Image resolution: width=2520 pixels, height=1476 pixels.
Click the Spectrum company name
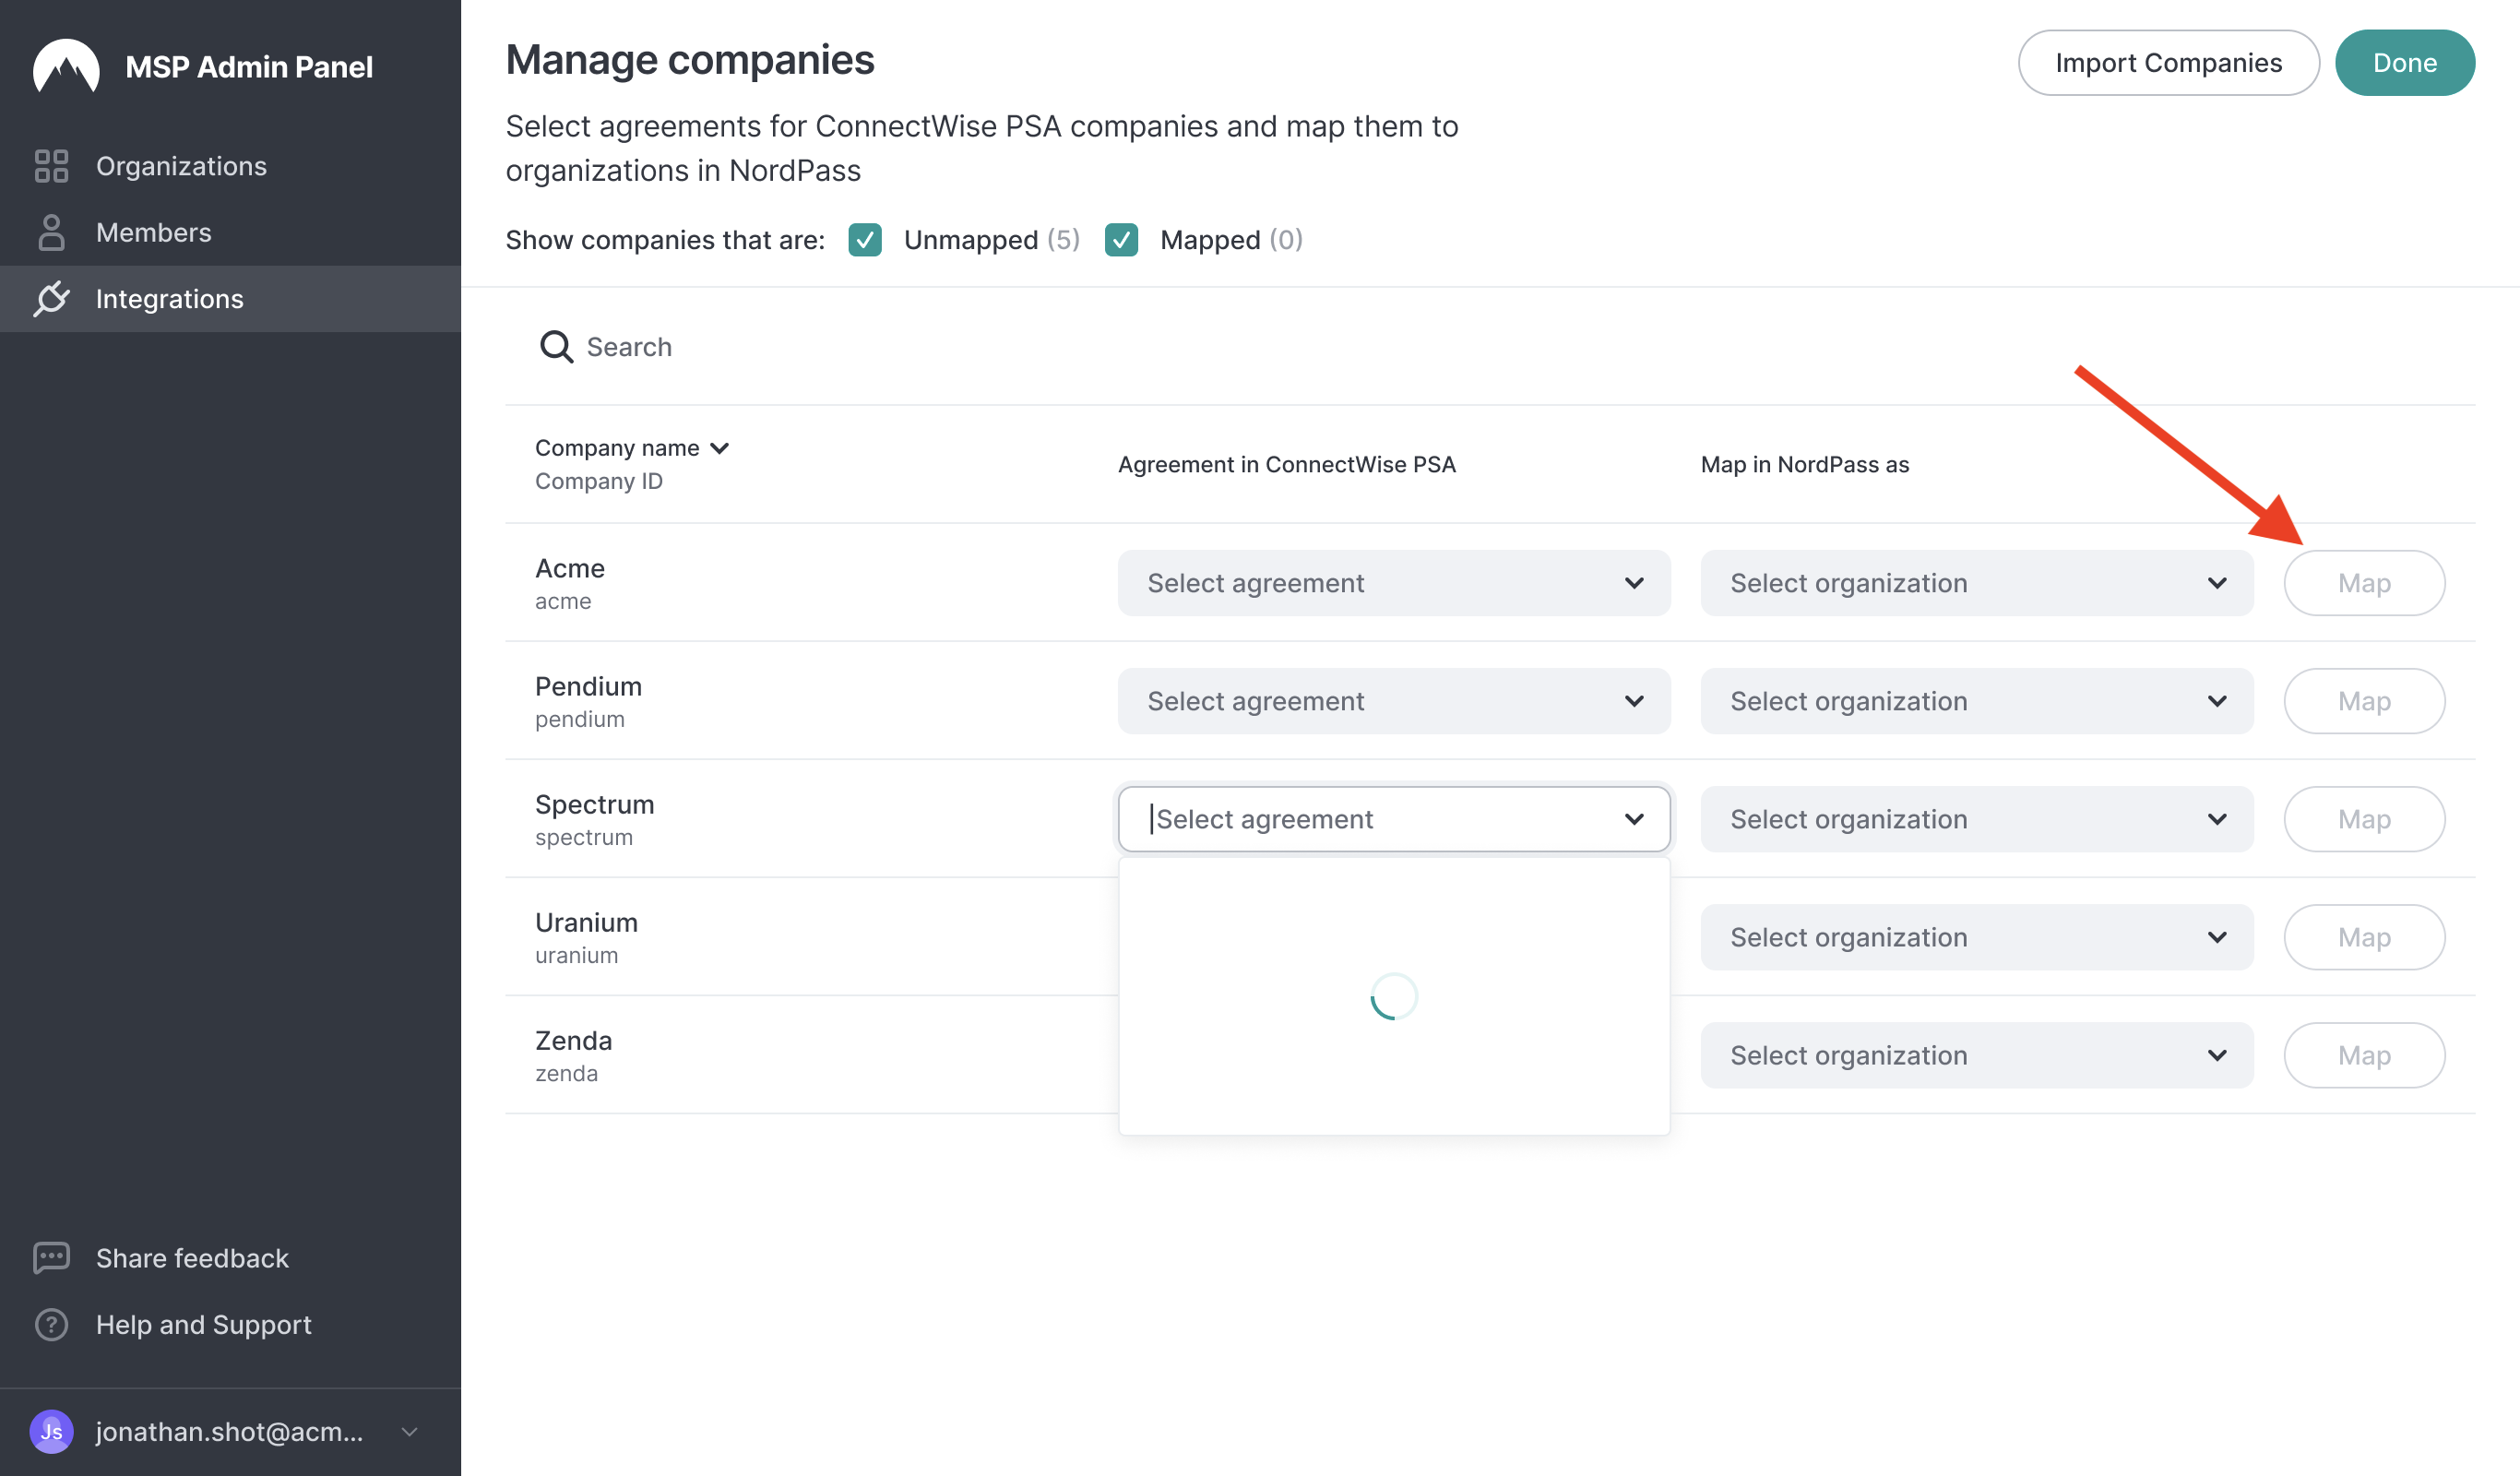594,805
